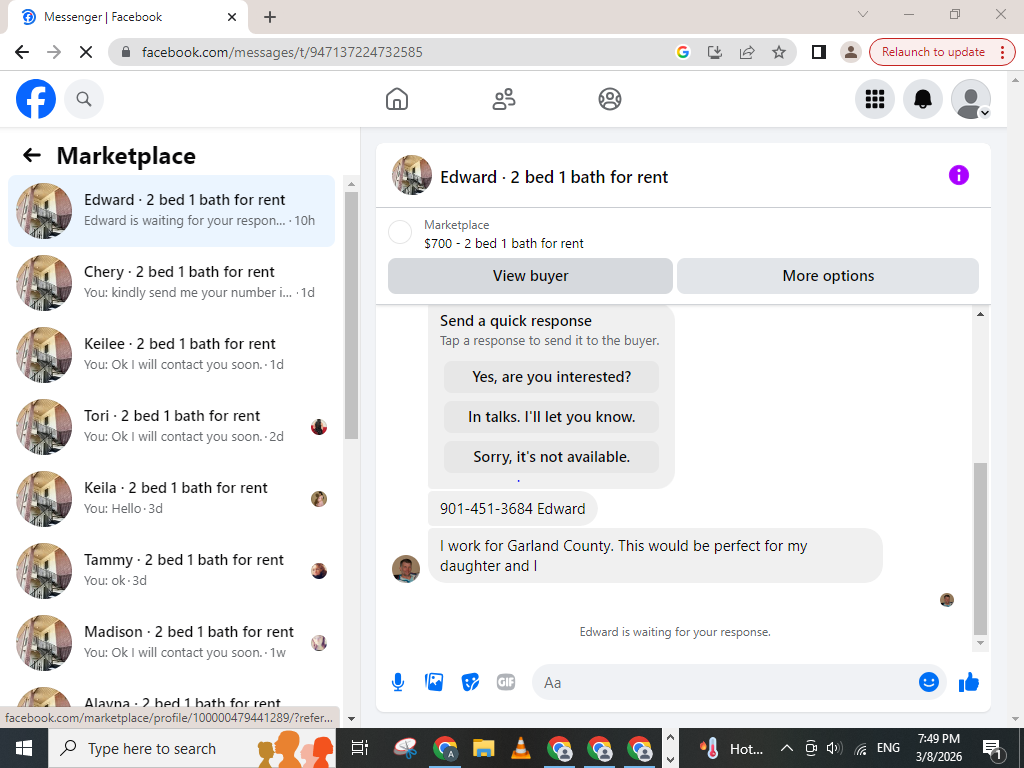Click the More options button

click(828, 276)
